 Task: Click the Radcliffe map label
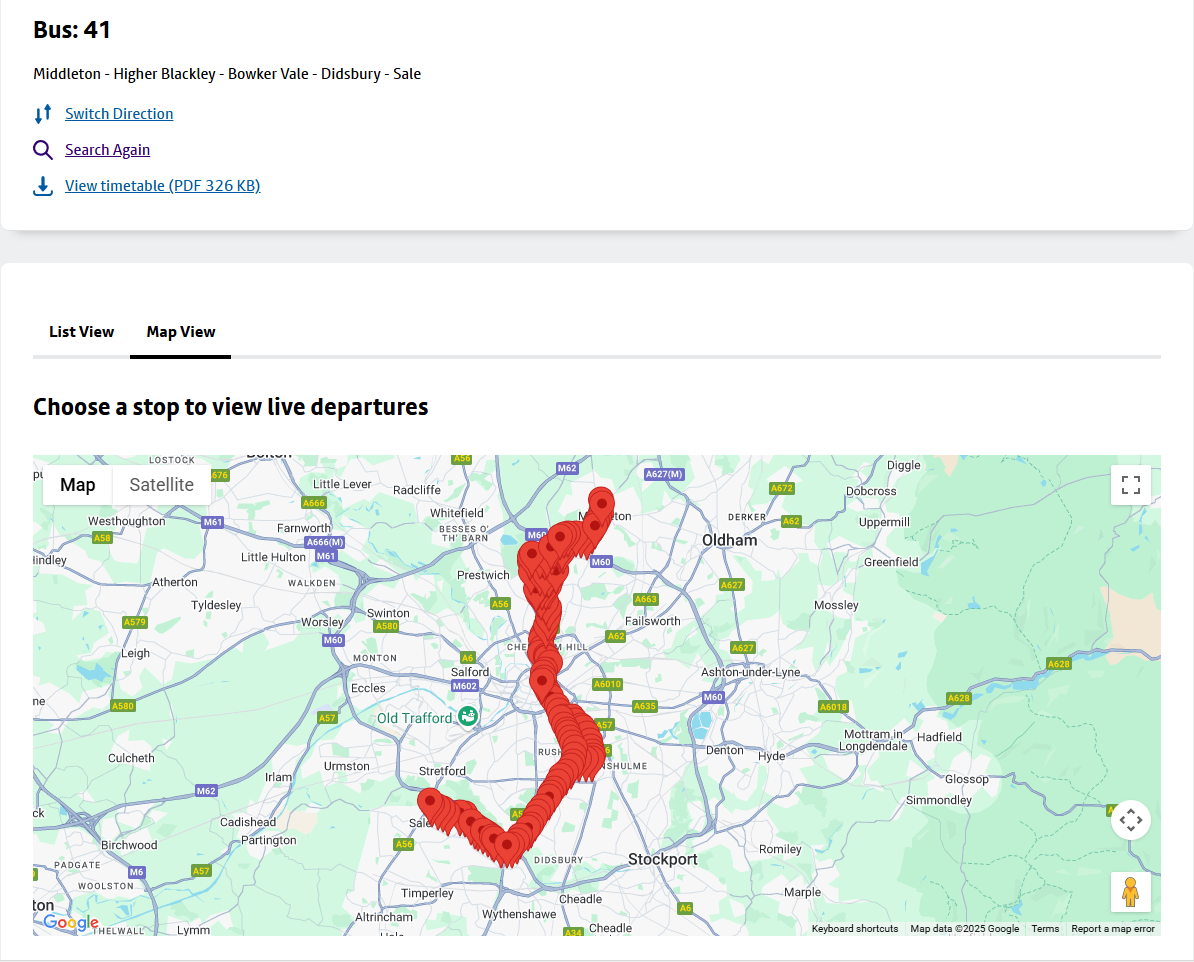(x=417, y=490)
